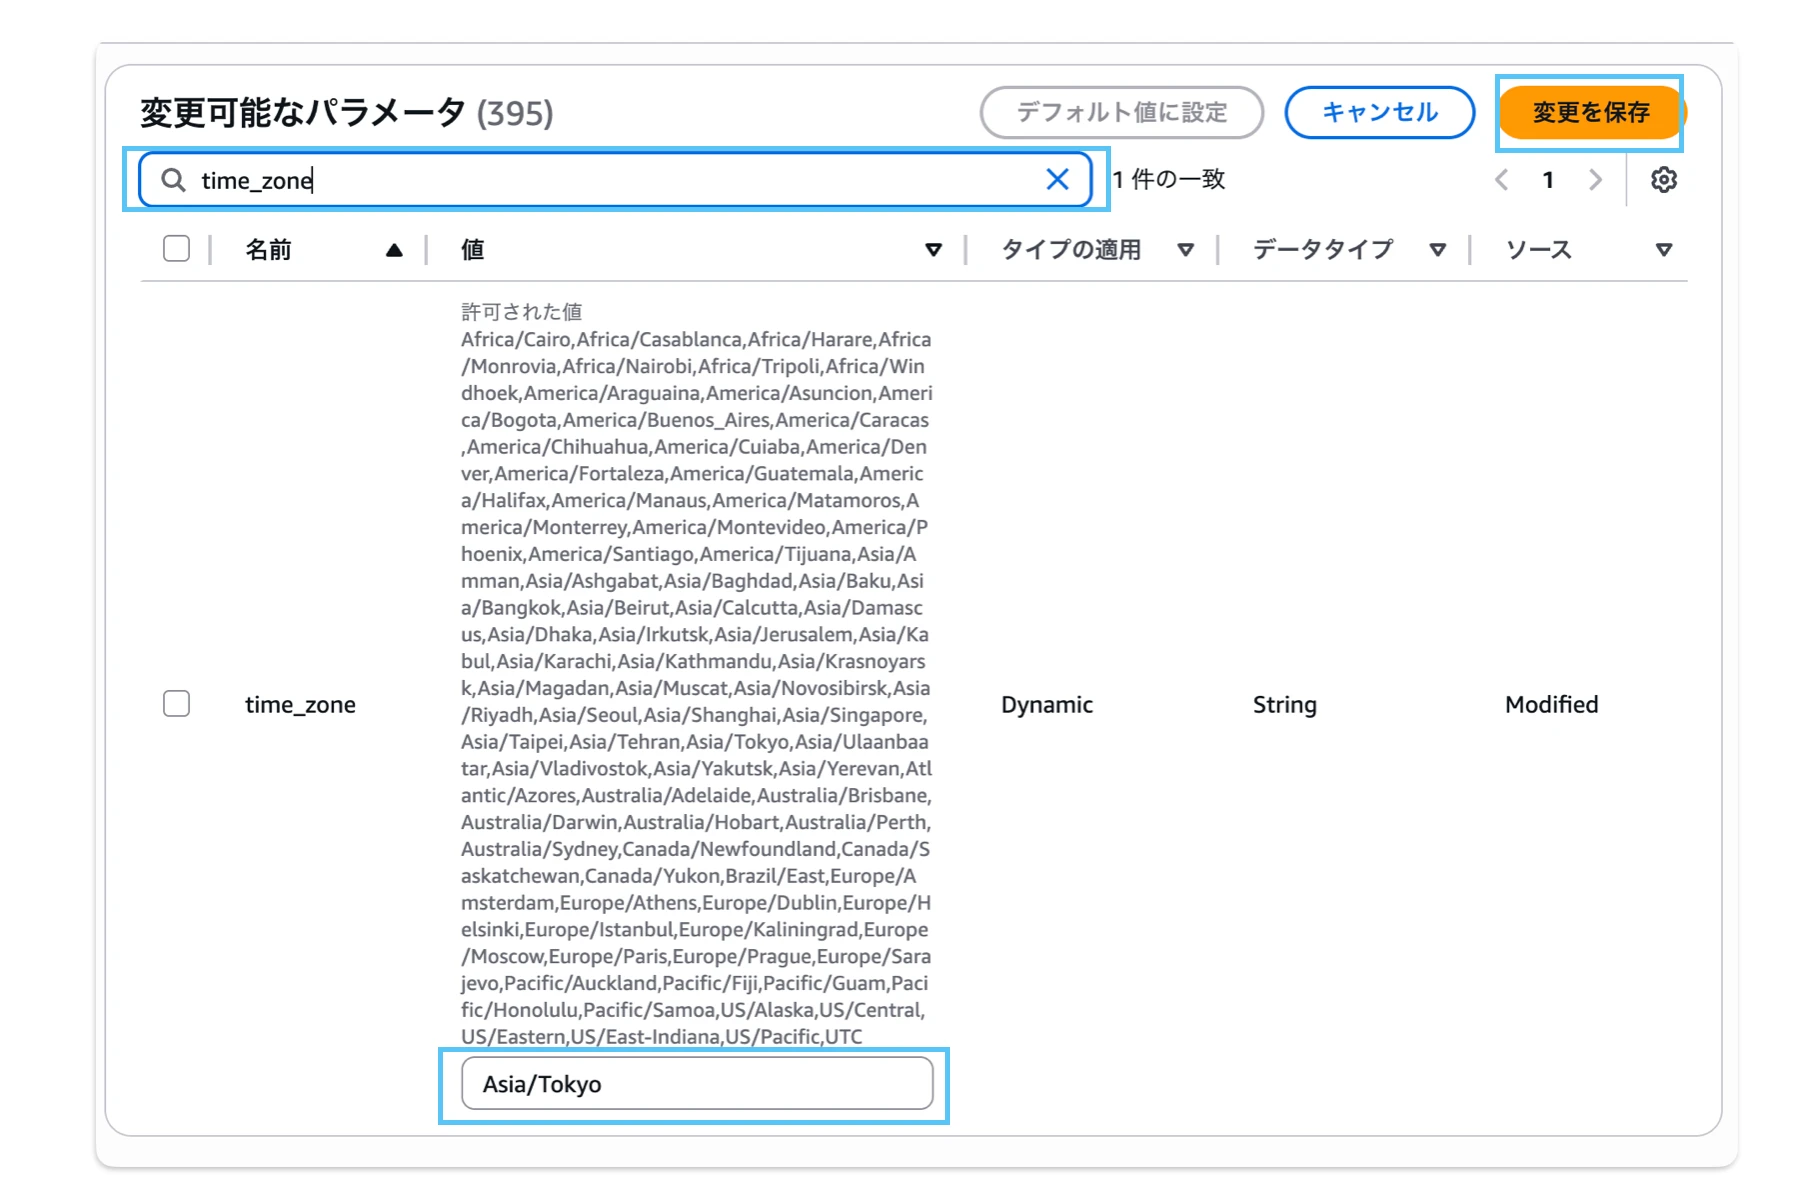1796x1198 pixels.
Task: Click the time_zone parameter name cell
Action: tap(300, 704)
